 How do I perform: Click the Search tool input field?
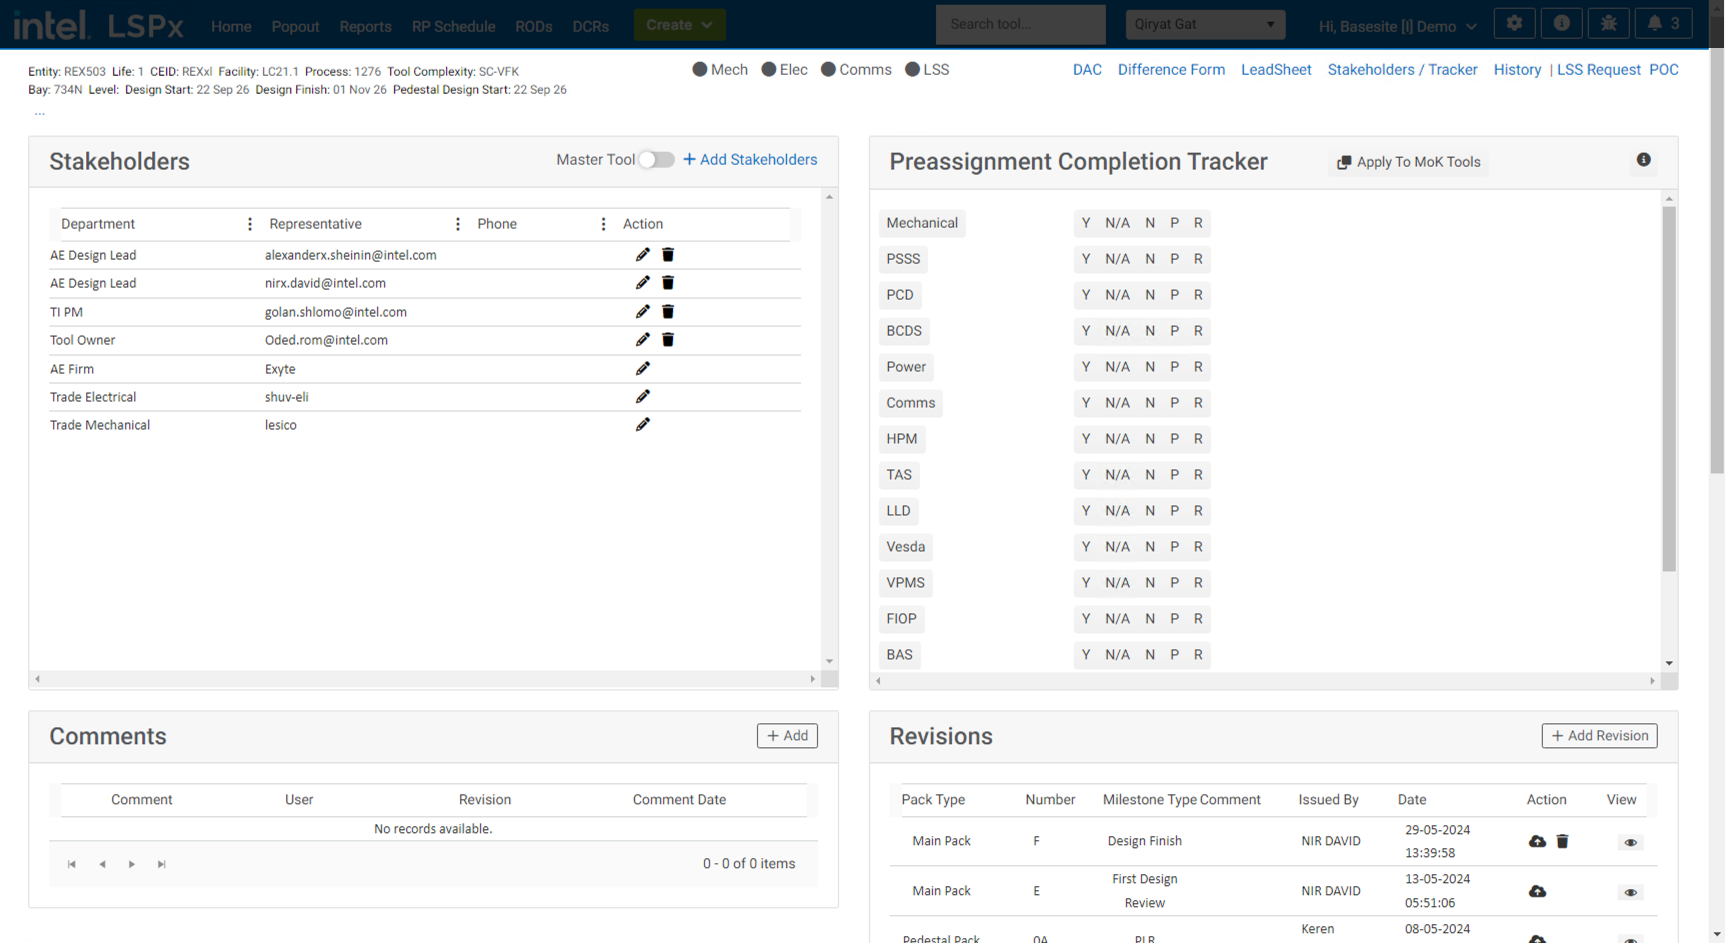(1020, 25)
